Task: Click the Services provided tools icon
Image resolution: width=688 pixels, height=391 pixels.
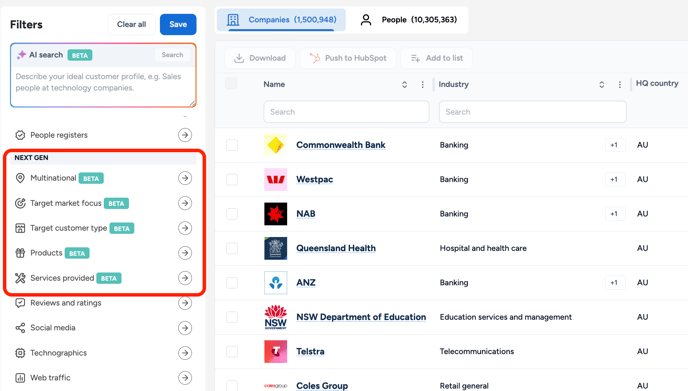Action: pyautogui.click(x=20, y=278)
